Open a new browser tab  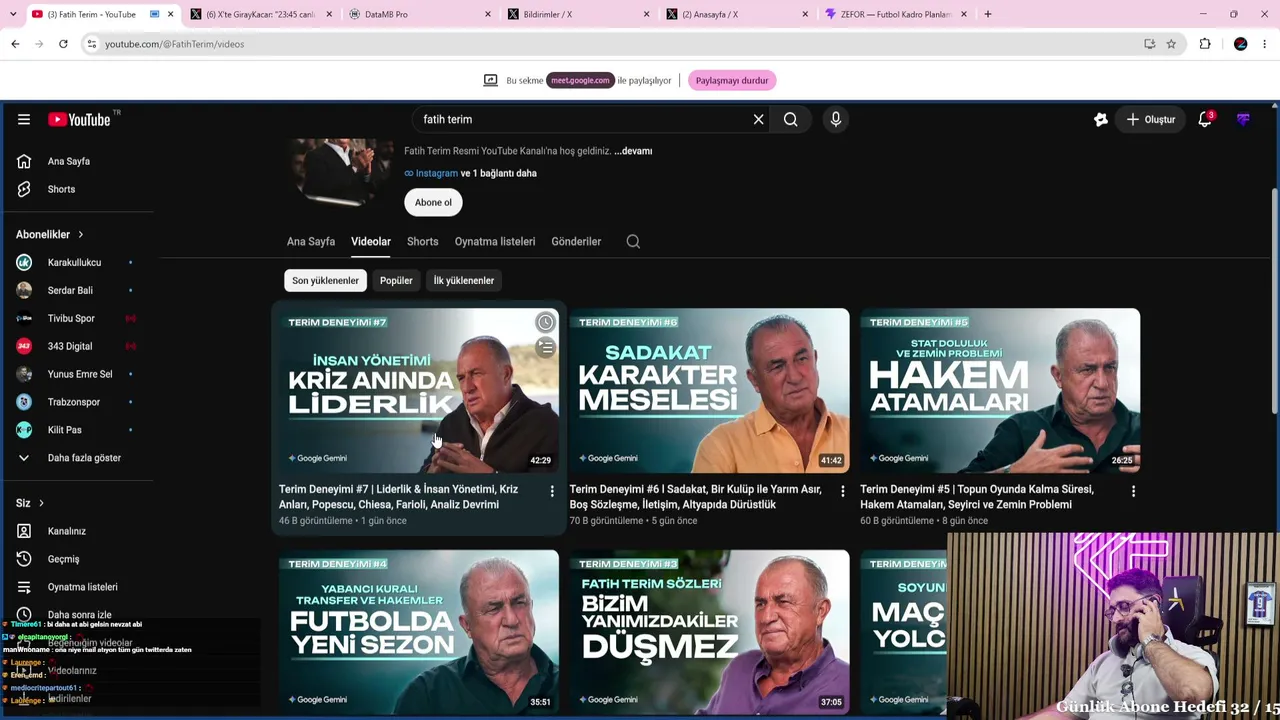coord(987,14)
